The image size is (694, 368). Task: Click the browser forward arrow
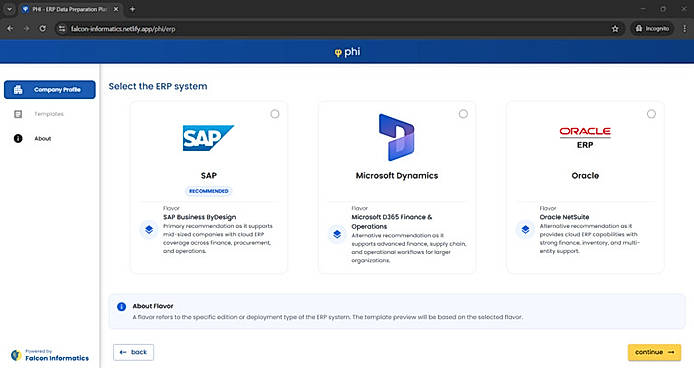pyautogui.click(x=27, y=28)
